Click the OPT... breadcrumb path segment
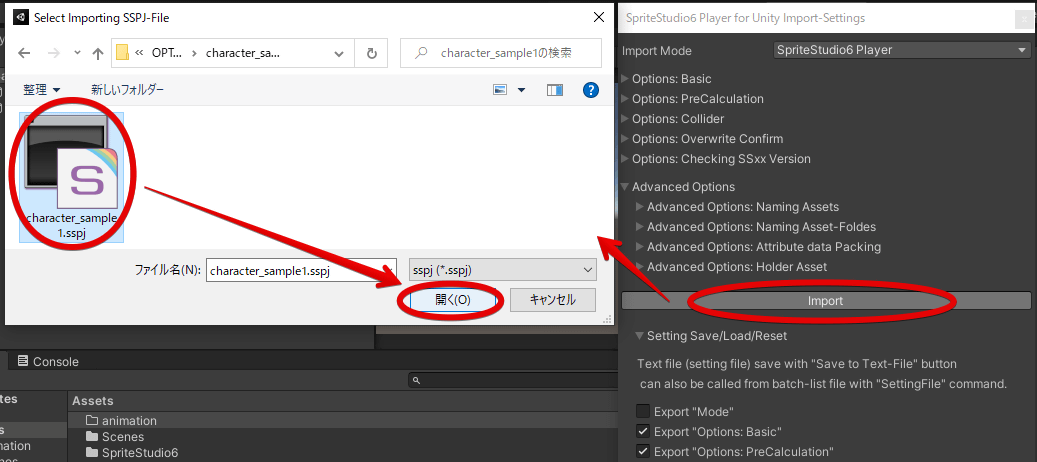Image resolution: width=1037 pixels, height=462 pixels. click(166, 54)
